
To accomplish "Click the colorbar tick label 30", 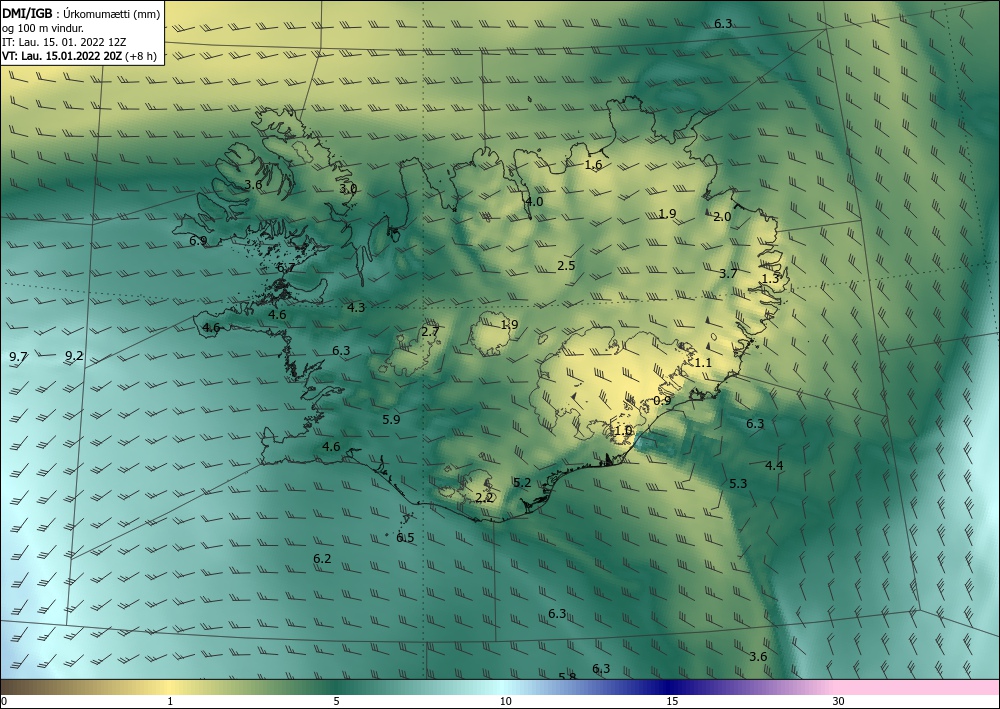I will tap(839, 702).
